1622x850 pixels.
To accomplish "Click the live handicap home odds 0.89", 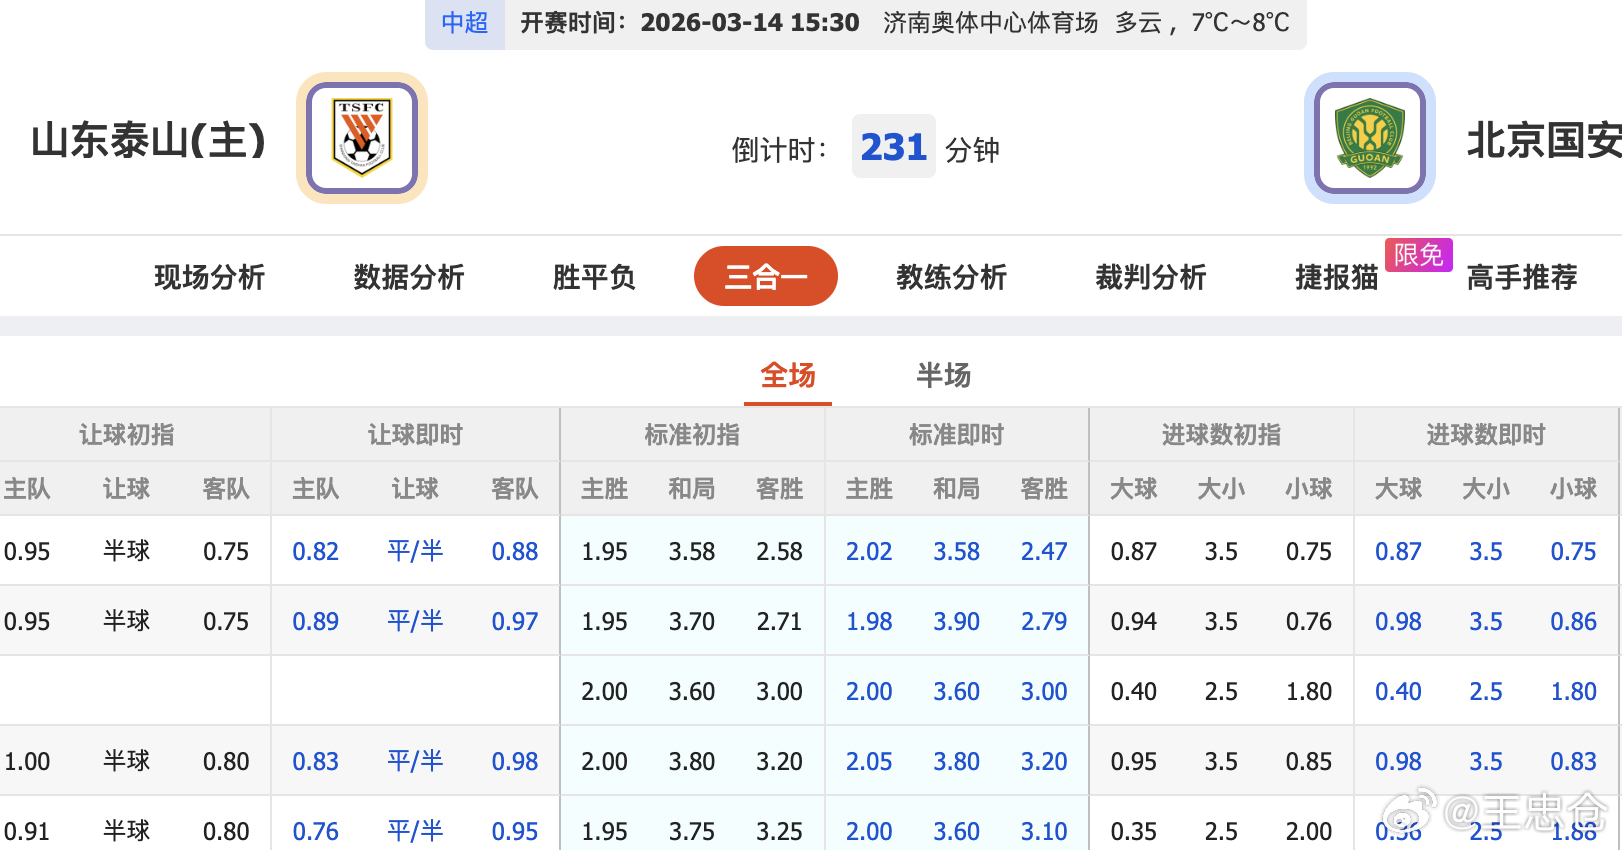I will 316,622.
